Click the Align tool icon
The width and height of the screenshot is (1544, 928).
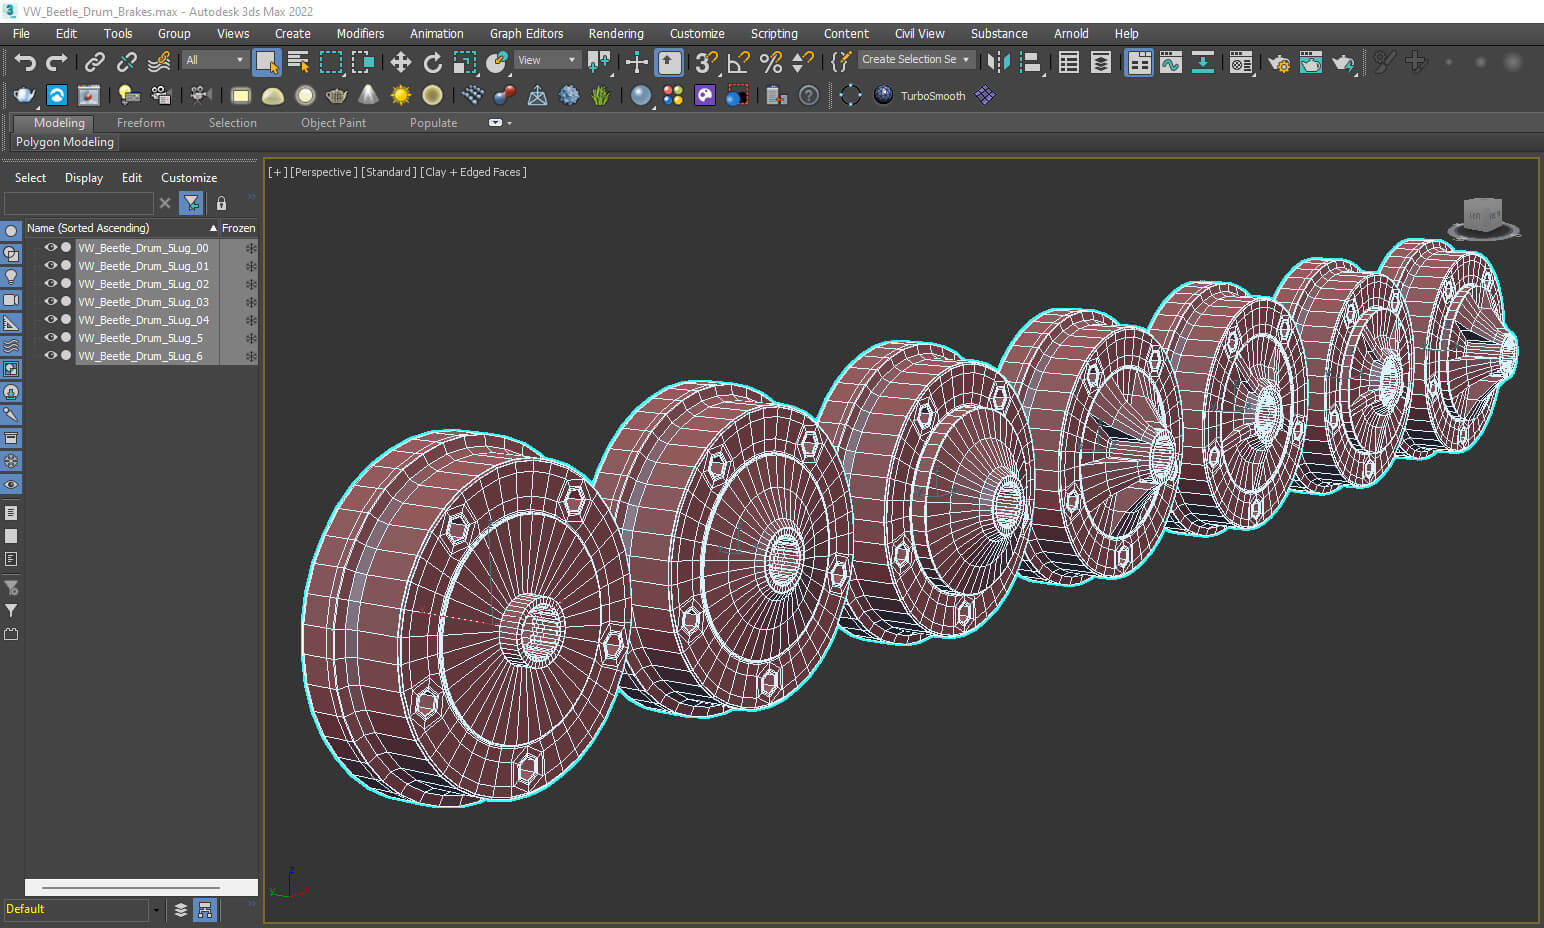click(1030, 62)
